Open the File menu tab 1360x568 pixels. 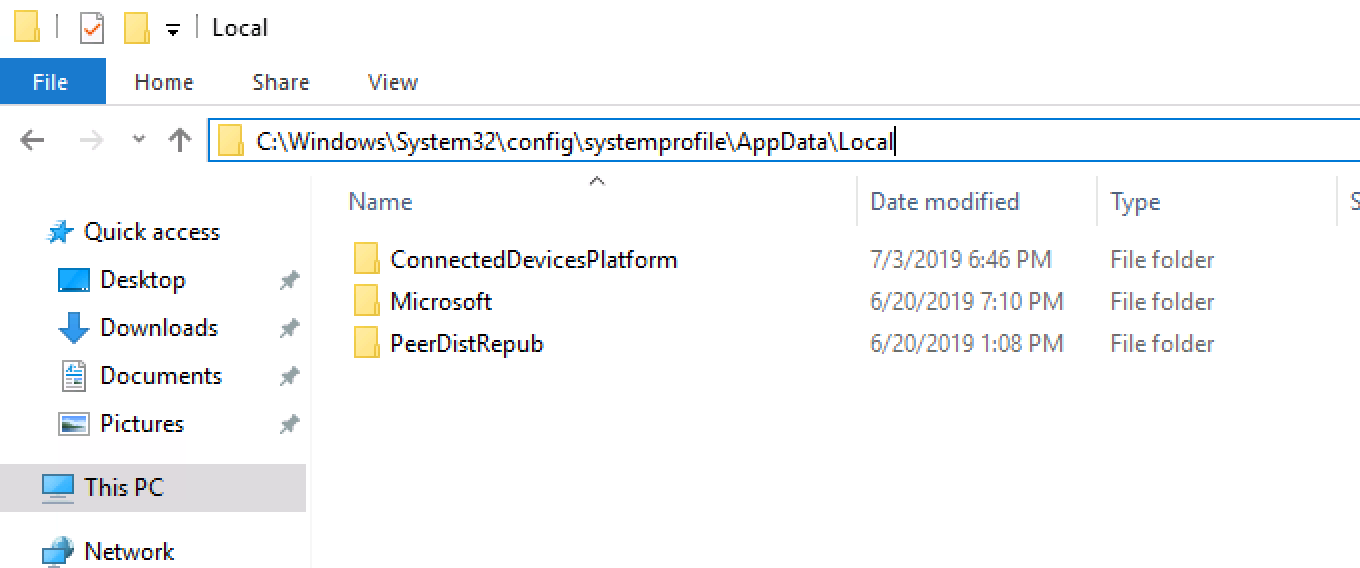click(x=50, y=82)
